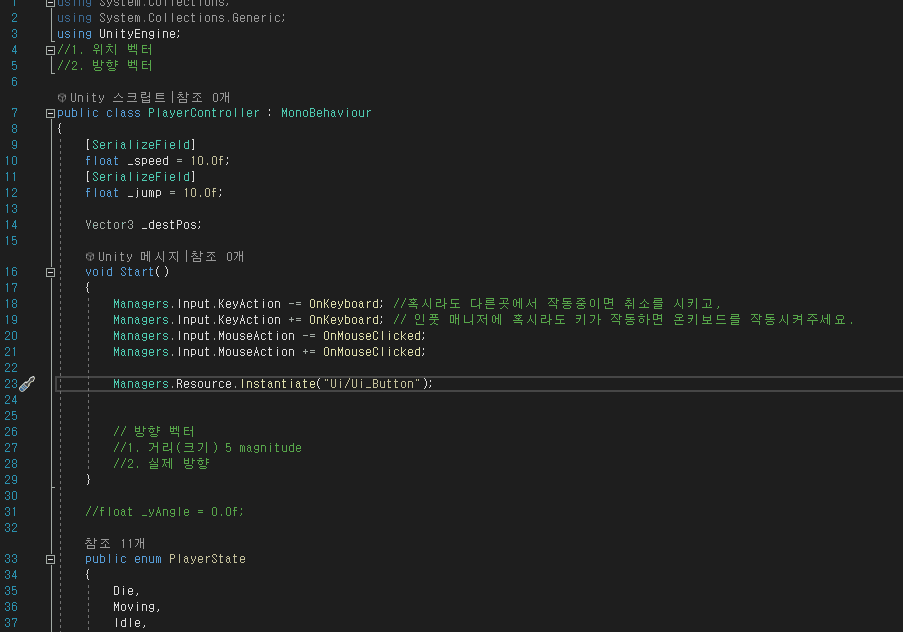Collapse the PlayerController class outline
Screen dimensions: 903x632
[50, 113]
